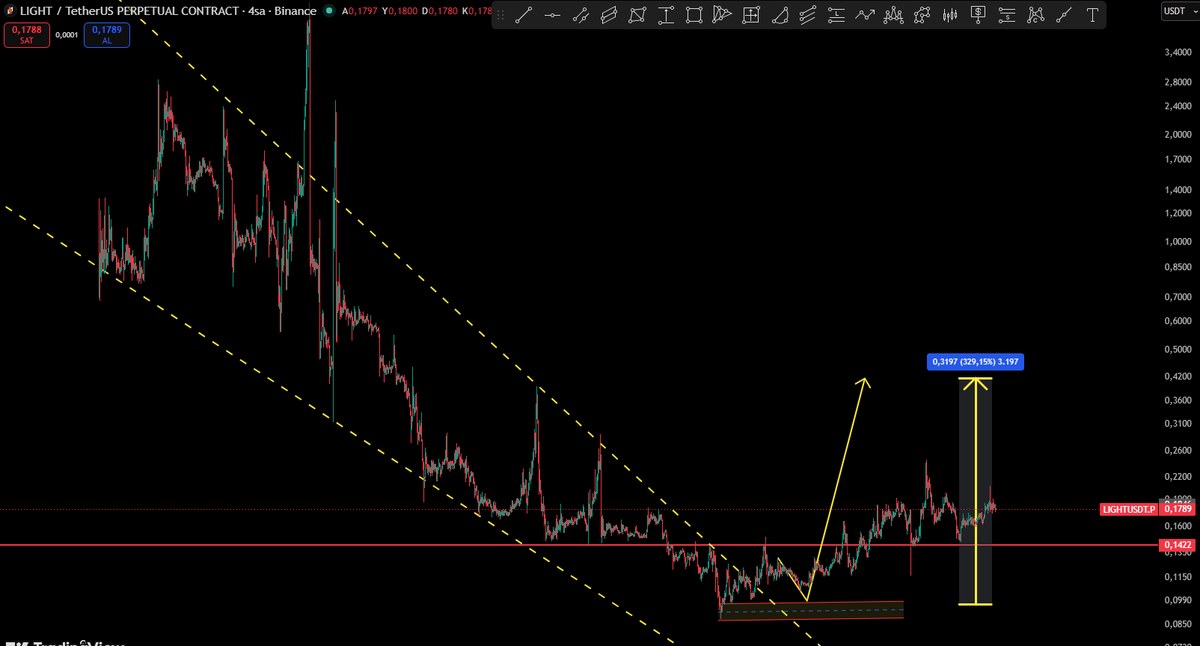Screen dimensions: 1200x646
Task: Select the three parallel diagonal lines tool
Action: (808, 15)
